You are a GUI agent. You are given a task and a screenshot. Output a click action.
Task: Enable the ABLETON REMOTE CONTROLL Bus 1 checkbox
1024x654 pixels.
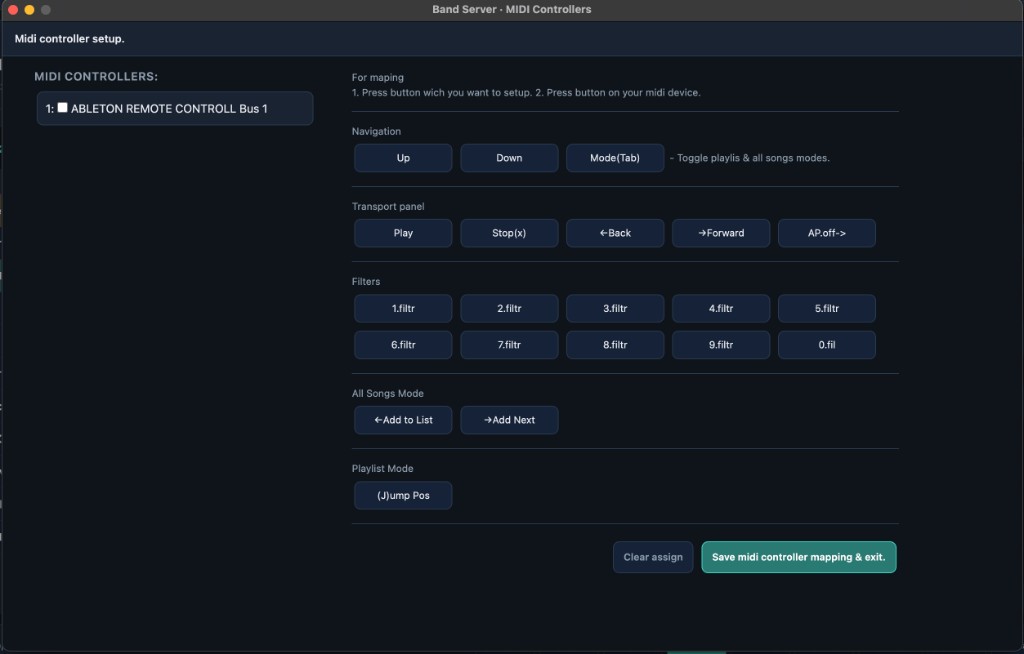[63, 108]
